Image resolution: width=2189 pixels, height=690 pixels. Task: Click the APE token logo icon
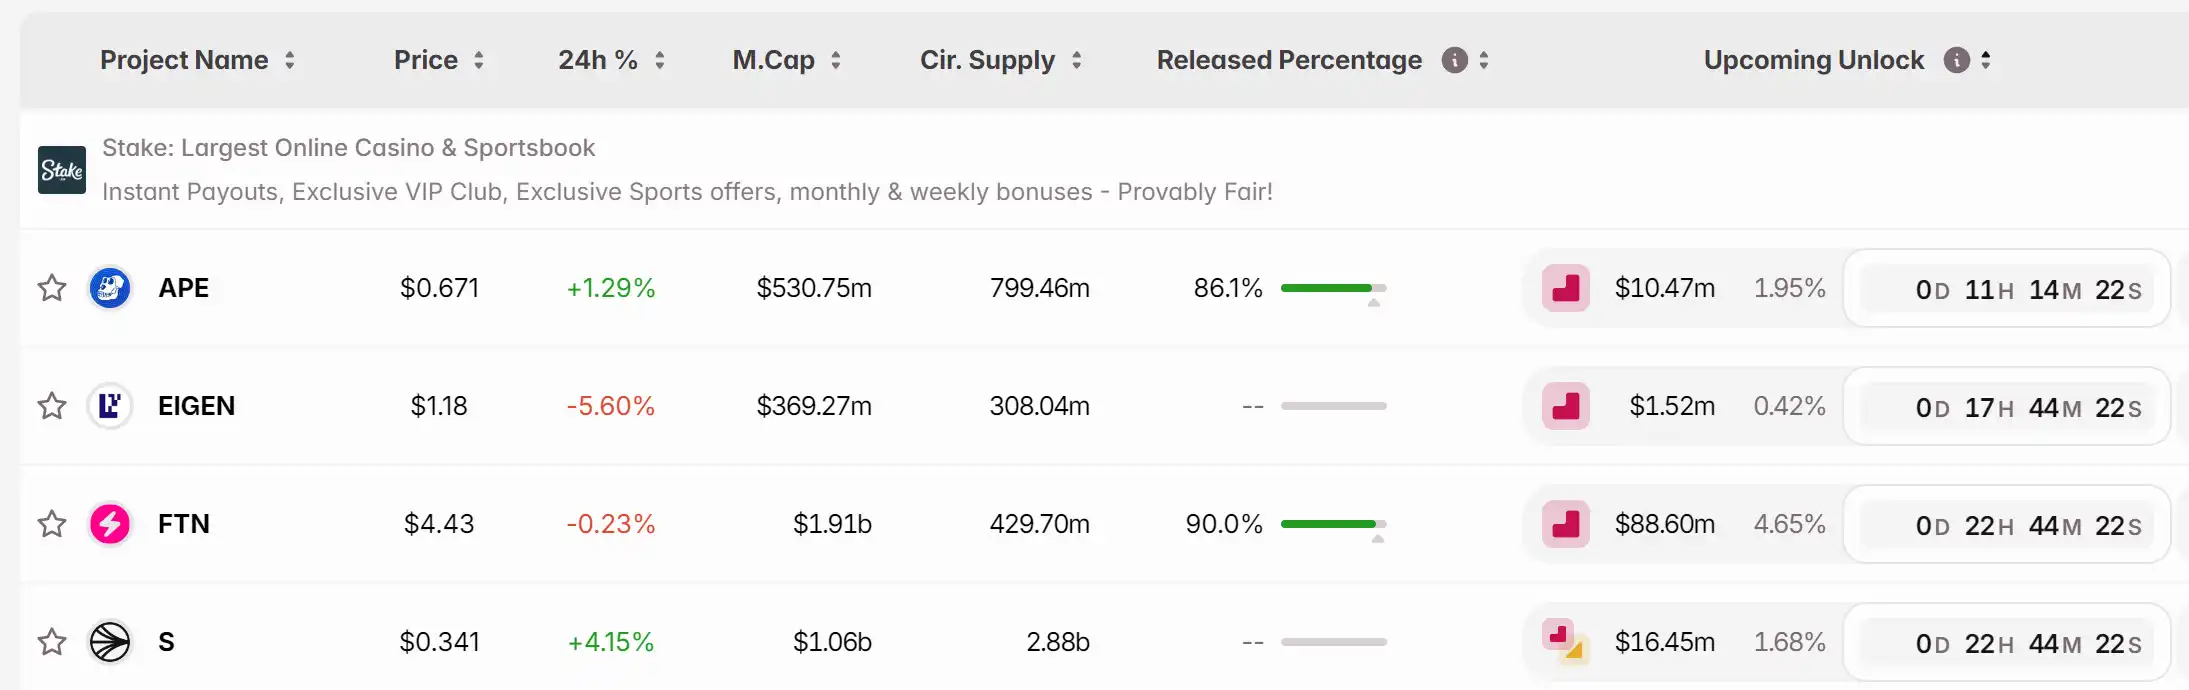110,288
